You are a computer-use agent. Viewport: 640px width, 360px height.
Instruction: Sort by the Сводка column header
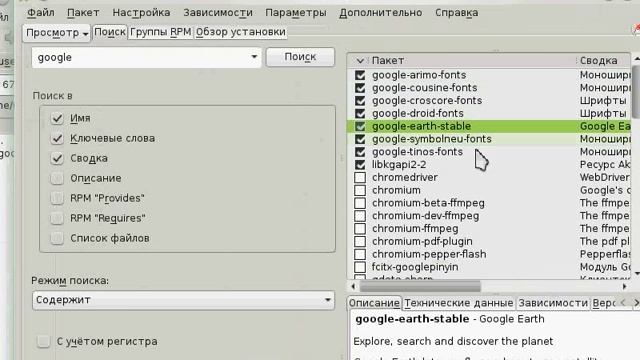[x=603, y=61]
